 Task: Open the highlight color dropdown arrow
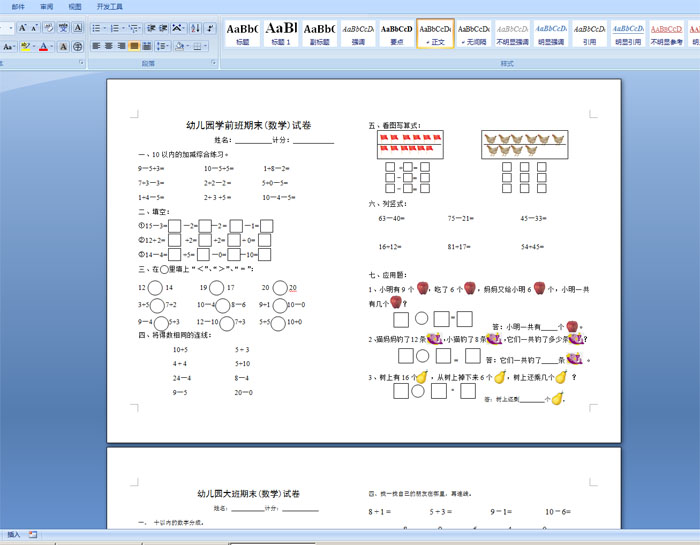(33, 46)
